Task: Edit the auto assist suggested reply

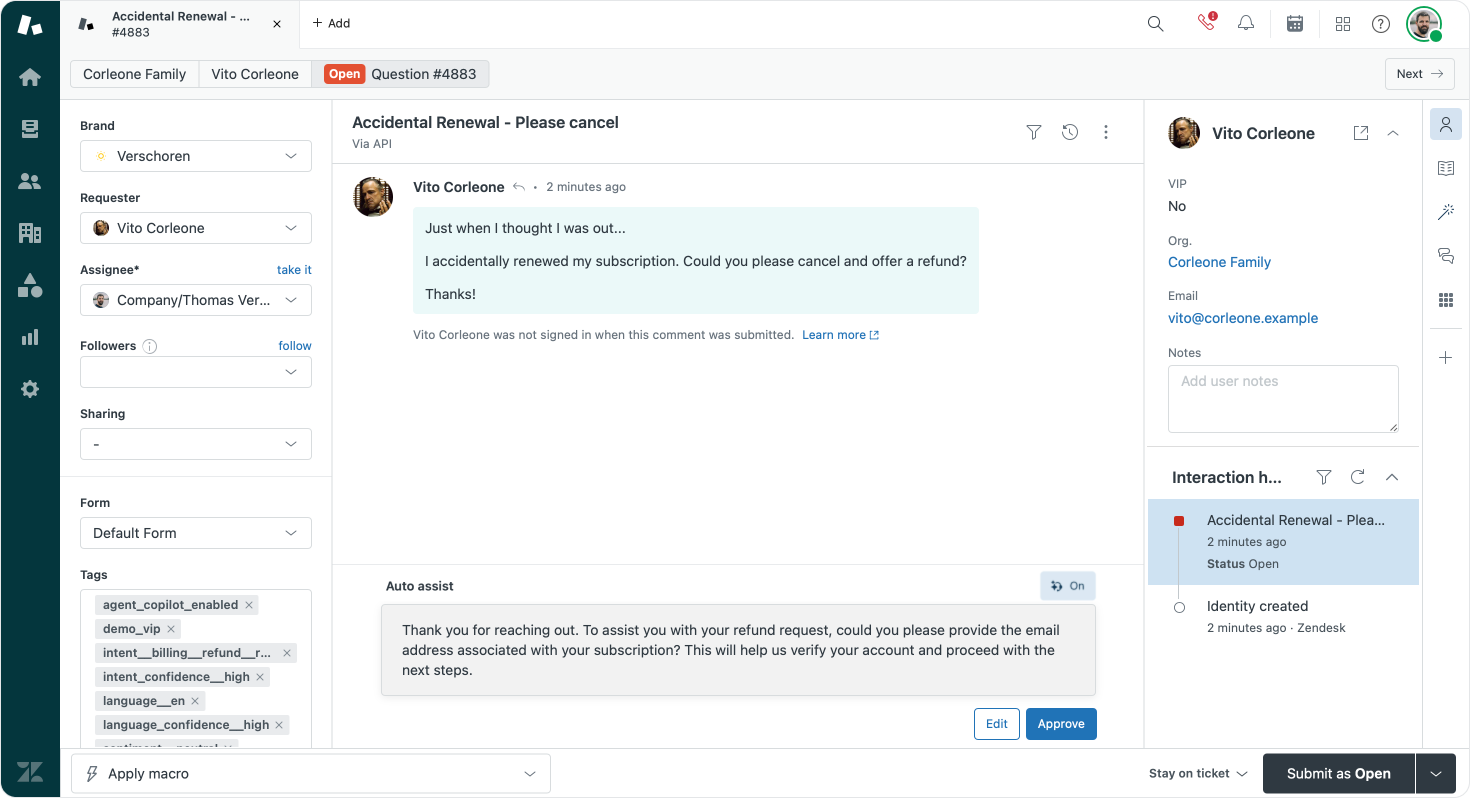Action: click(996, 724)
